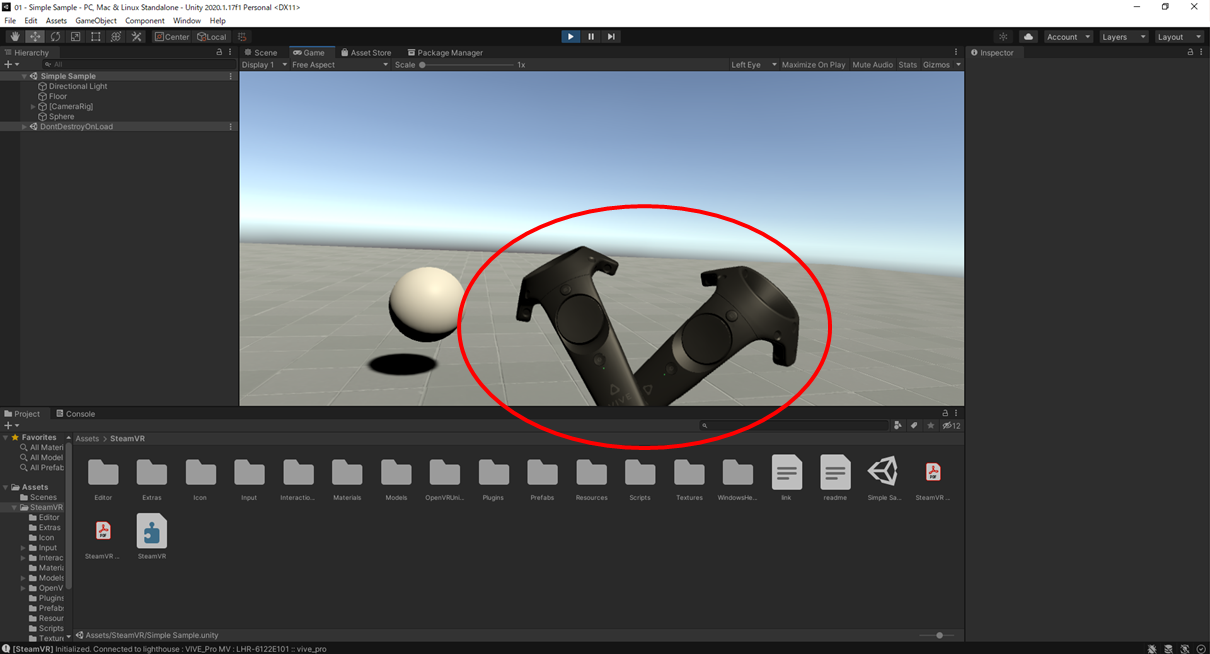The width and height of the screenshot is (1210, 654).
Task: Enable Mute Audio in Game view
Action: tap(871, 64)
